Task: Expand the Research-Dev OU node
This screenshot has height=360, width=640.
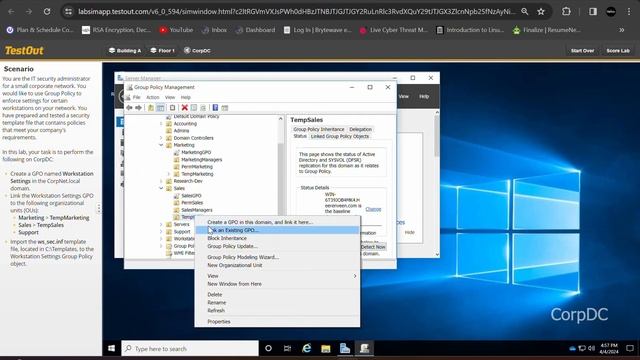Action: click(x=161, y=181)
